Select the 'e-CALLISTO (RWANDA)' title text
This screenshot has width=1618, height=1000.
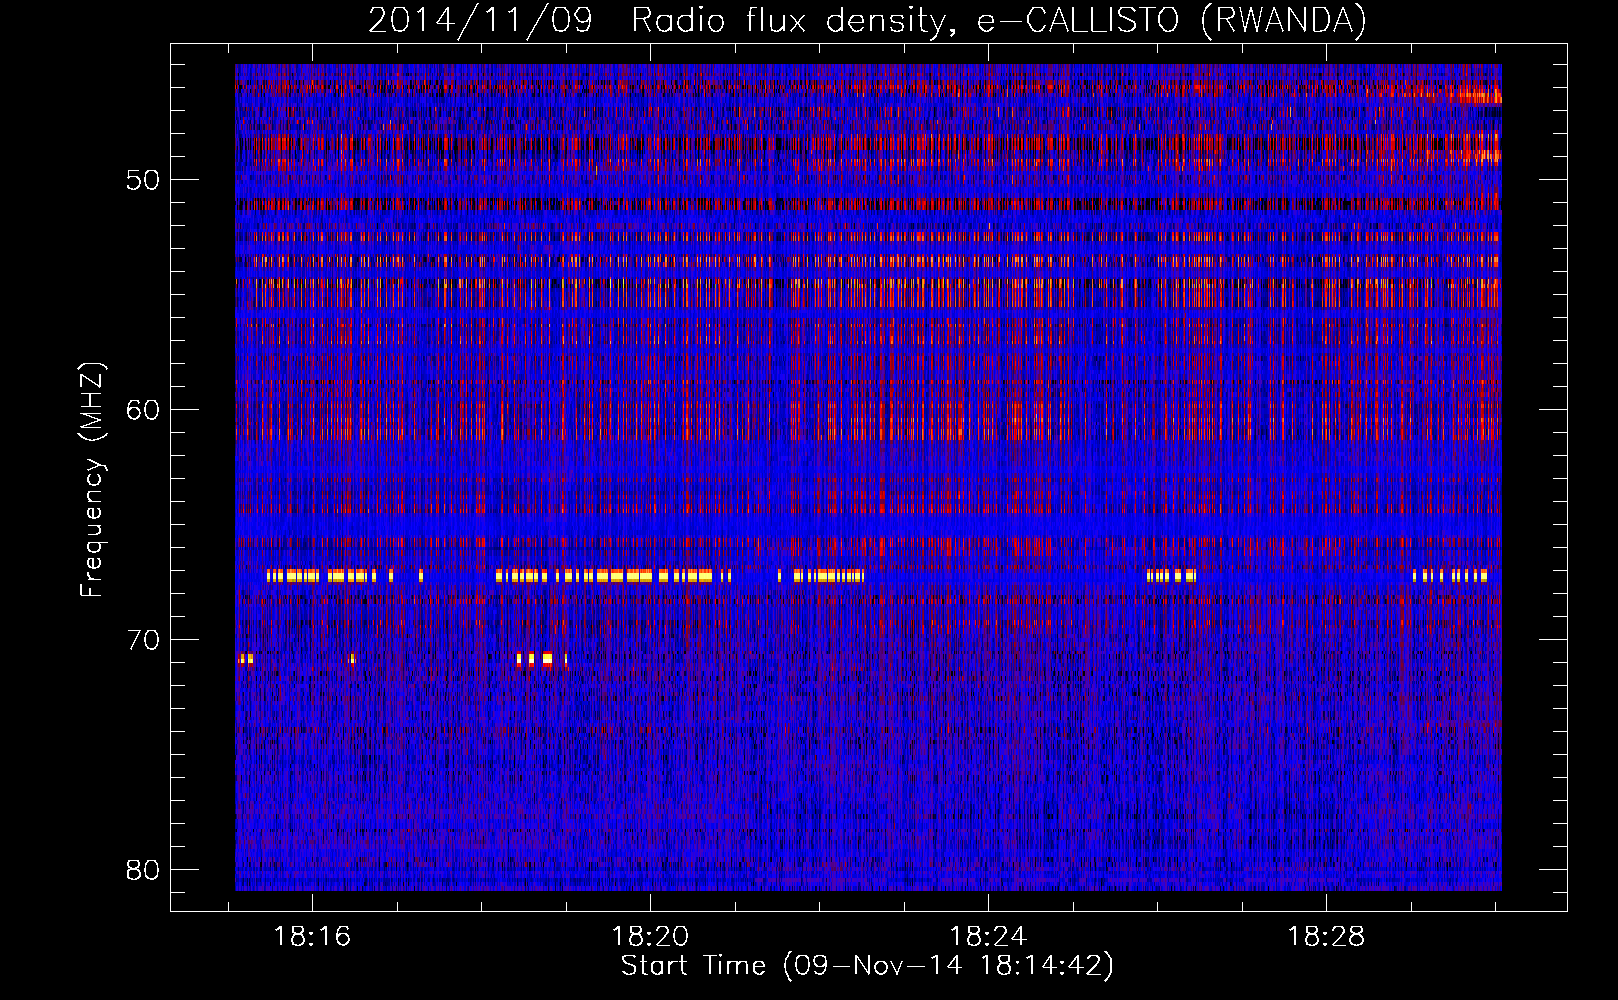(x=1172, y=21)
